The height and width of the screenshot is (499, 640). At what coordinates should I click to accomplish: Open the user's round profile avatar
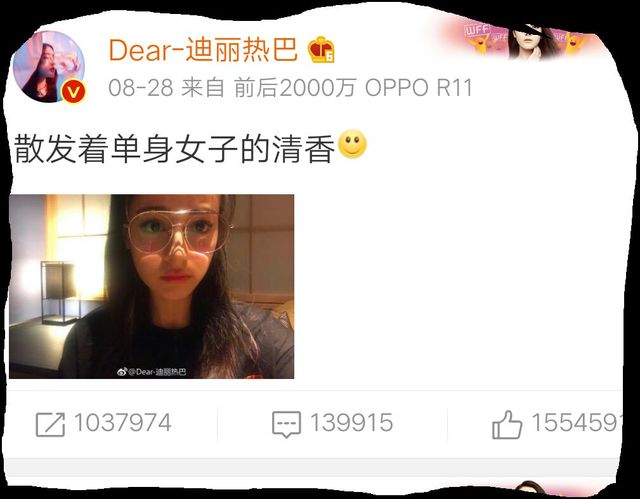[x=49, y=66]
